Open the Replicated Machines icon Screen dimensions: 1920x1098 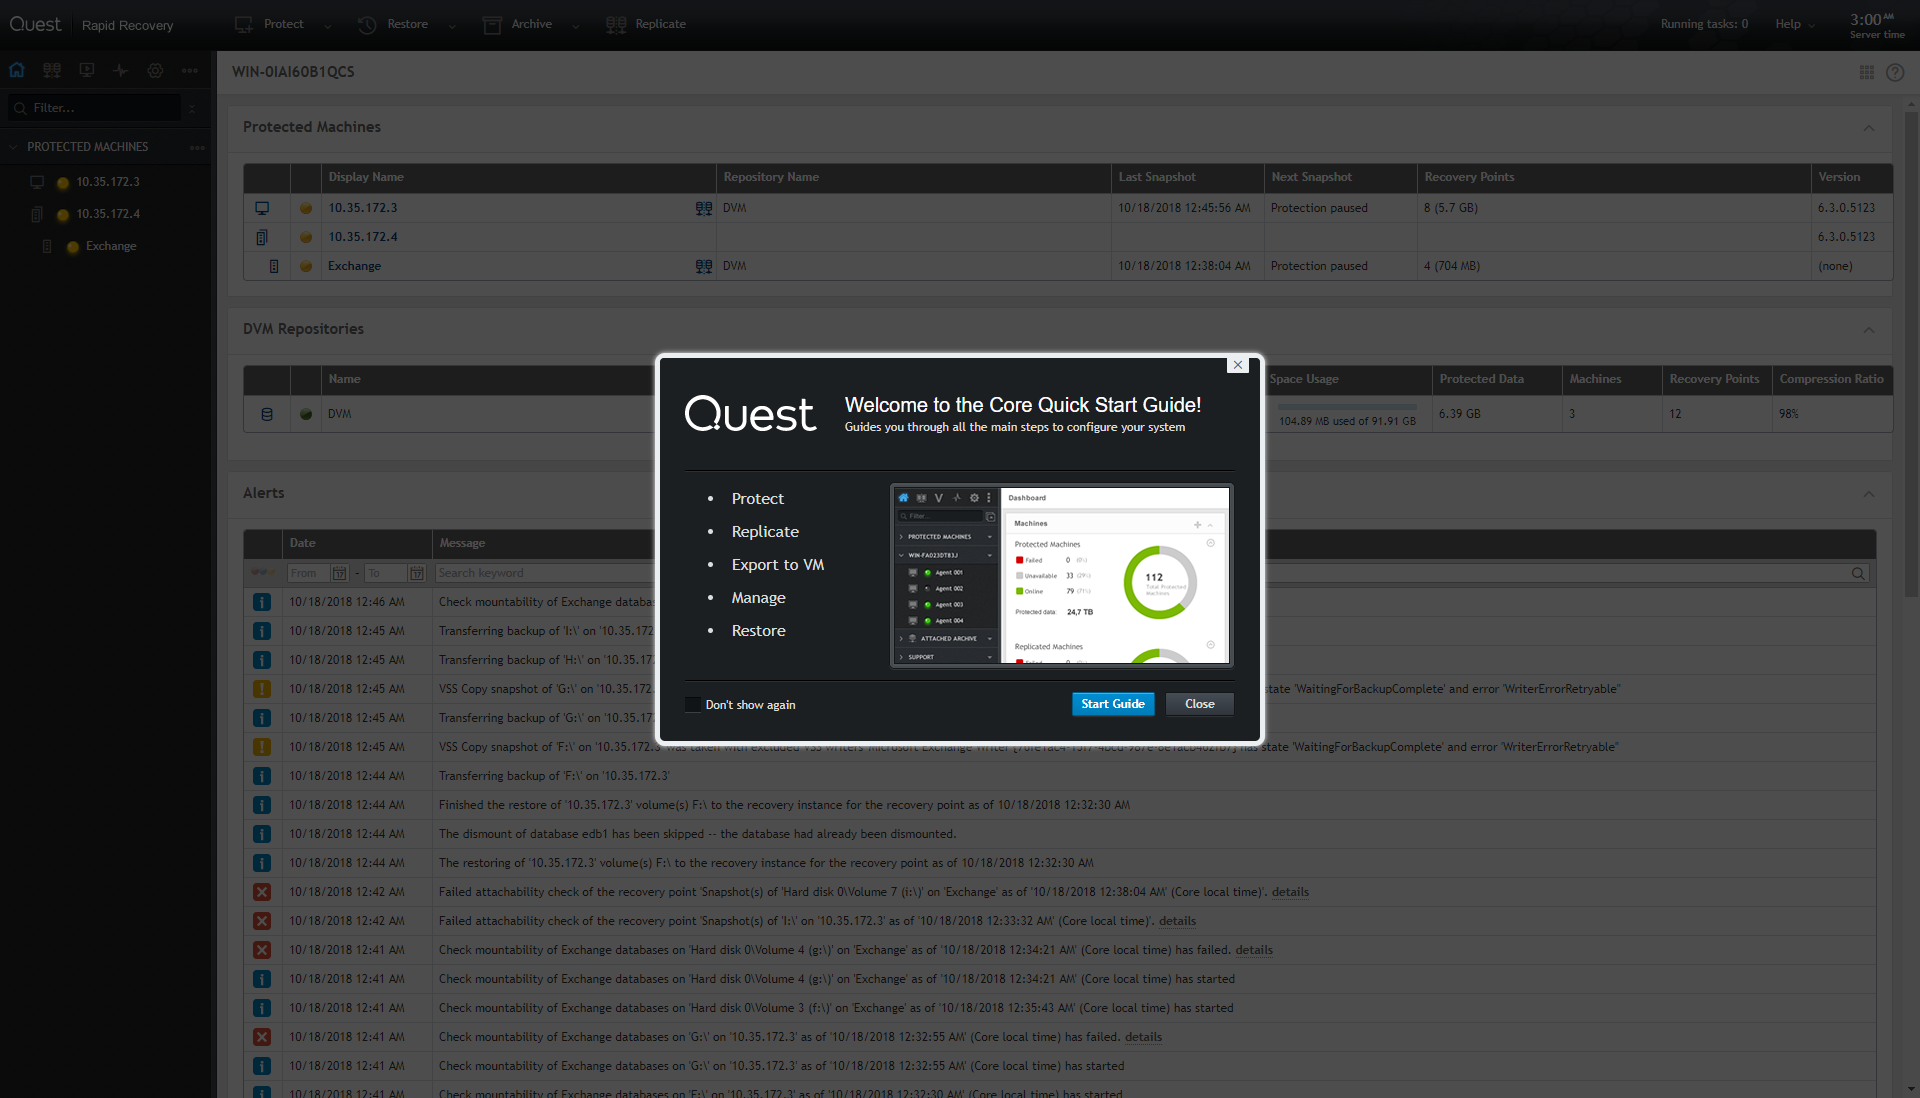pyautogui.click(x=52, y=70)
